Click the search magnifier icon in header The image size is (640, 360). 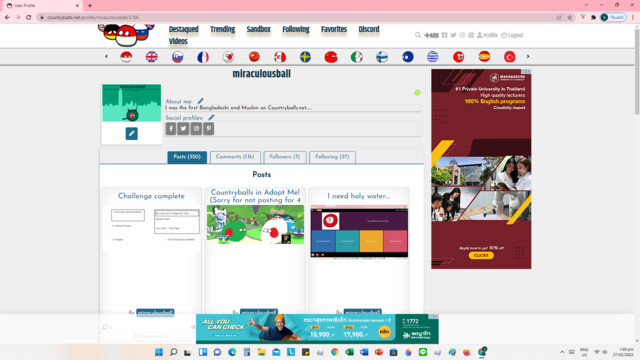[418, 35]
